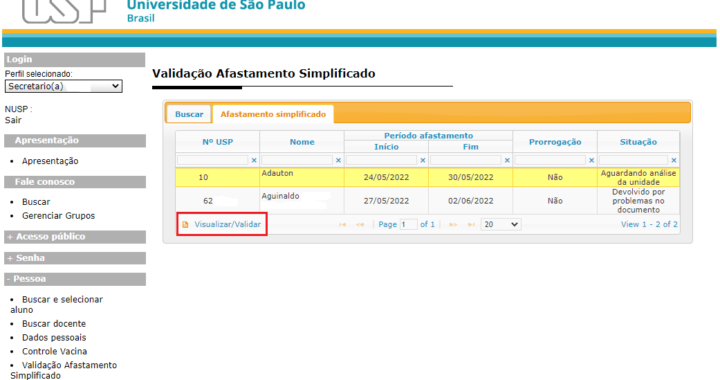The width and height of the screenshot is (720, 380).
Task: Go to next page of results
Action: 453,224
